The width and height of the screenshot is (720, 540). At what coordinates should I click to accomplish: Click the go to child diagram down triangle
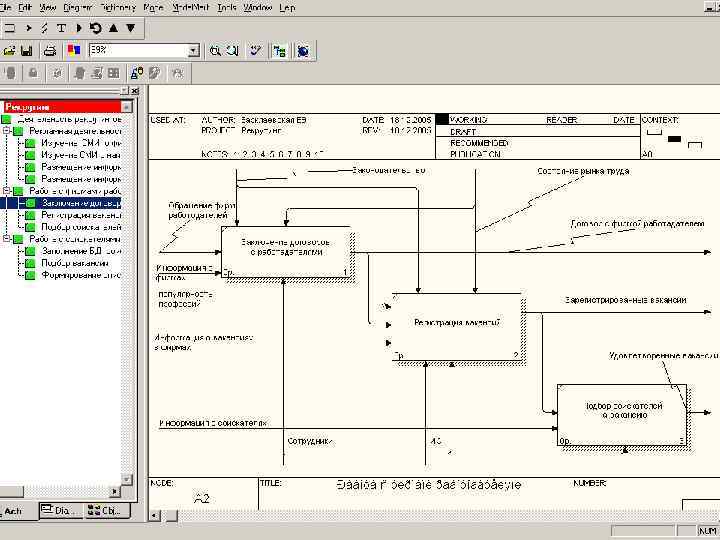coord(129,28)
